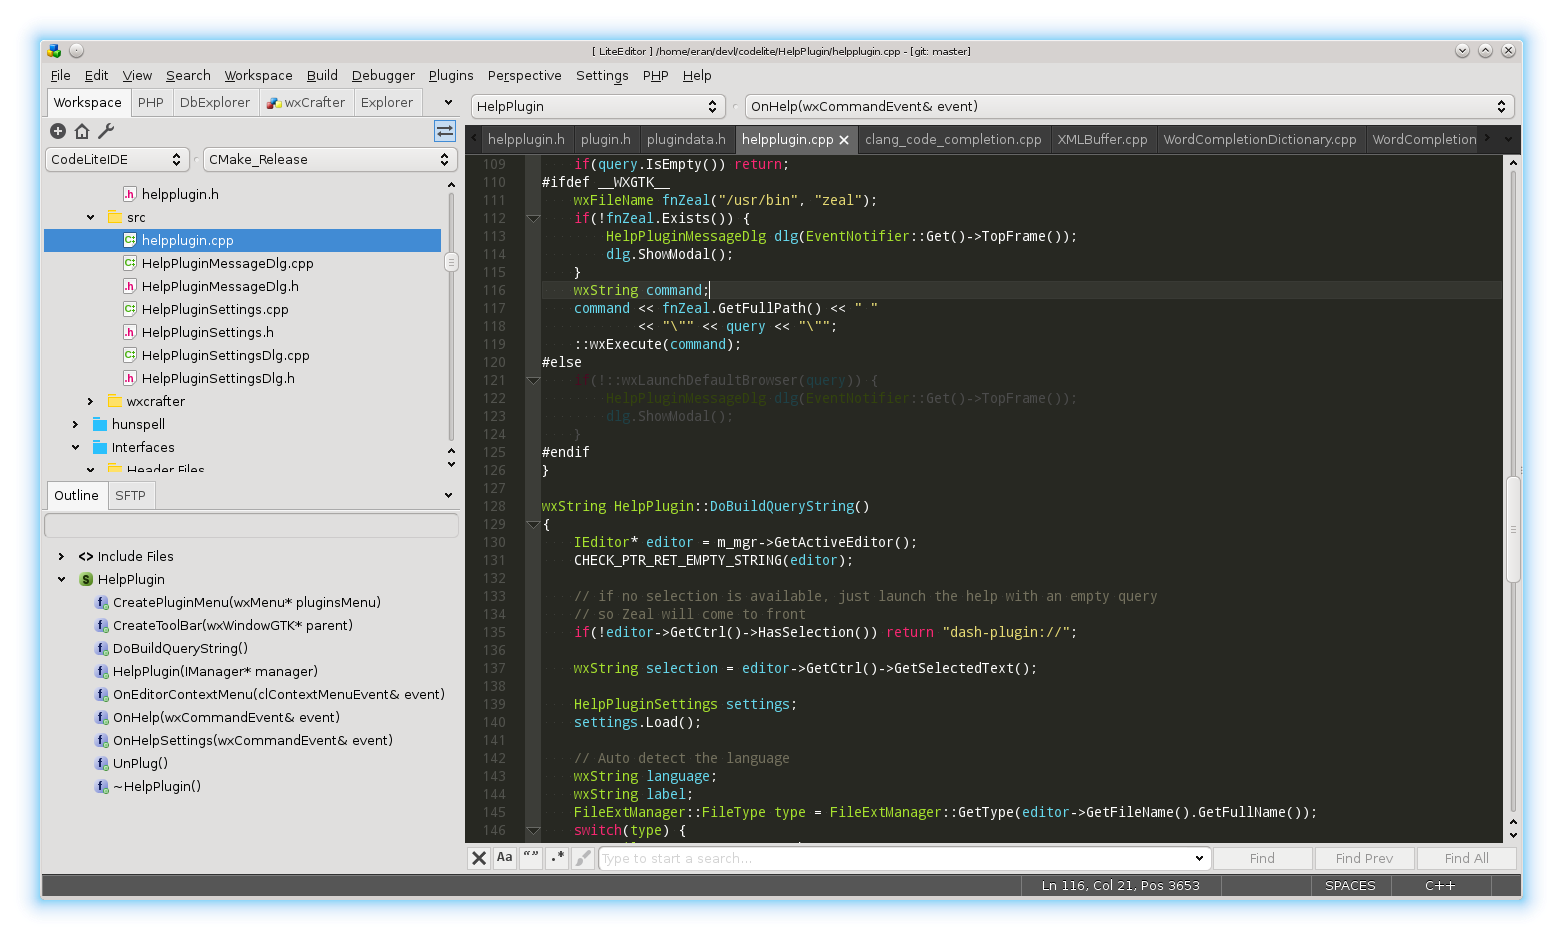Toggle fold marker at line 129
The height and width of the screenshot is (940, 1563).
tap(533, 524)
